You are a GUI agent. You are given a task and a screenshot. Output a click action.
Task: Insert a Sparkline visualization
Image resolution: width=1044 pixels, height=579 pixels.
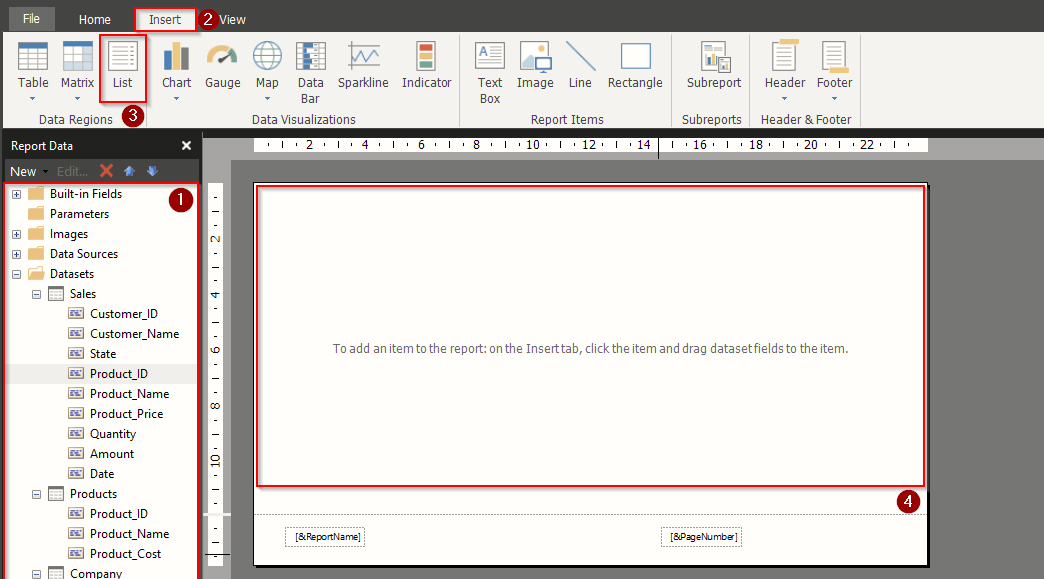pos(363,62)
